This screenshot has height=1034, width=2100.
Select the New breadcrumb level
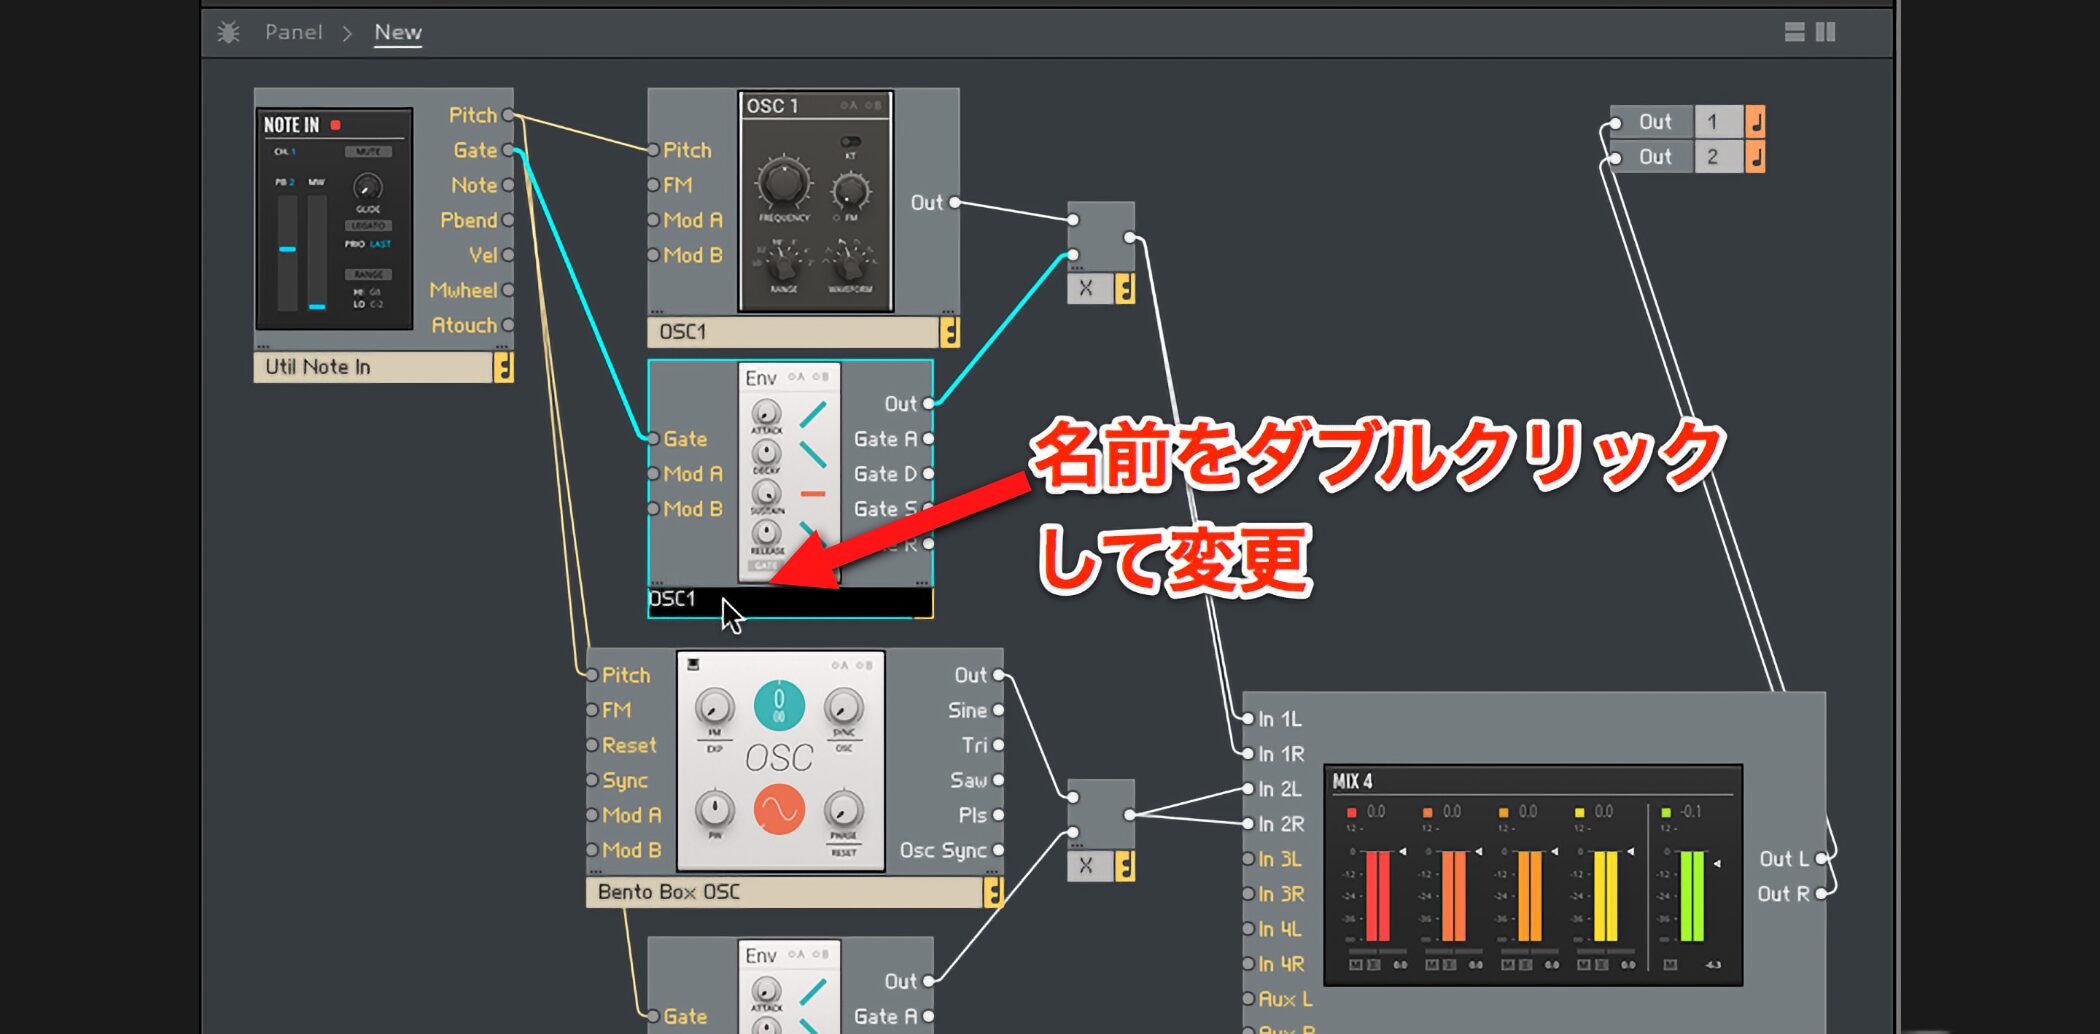pyautogui.click(x=398, y=32)
